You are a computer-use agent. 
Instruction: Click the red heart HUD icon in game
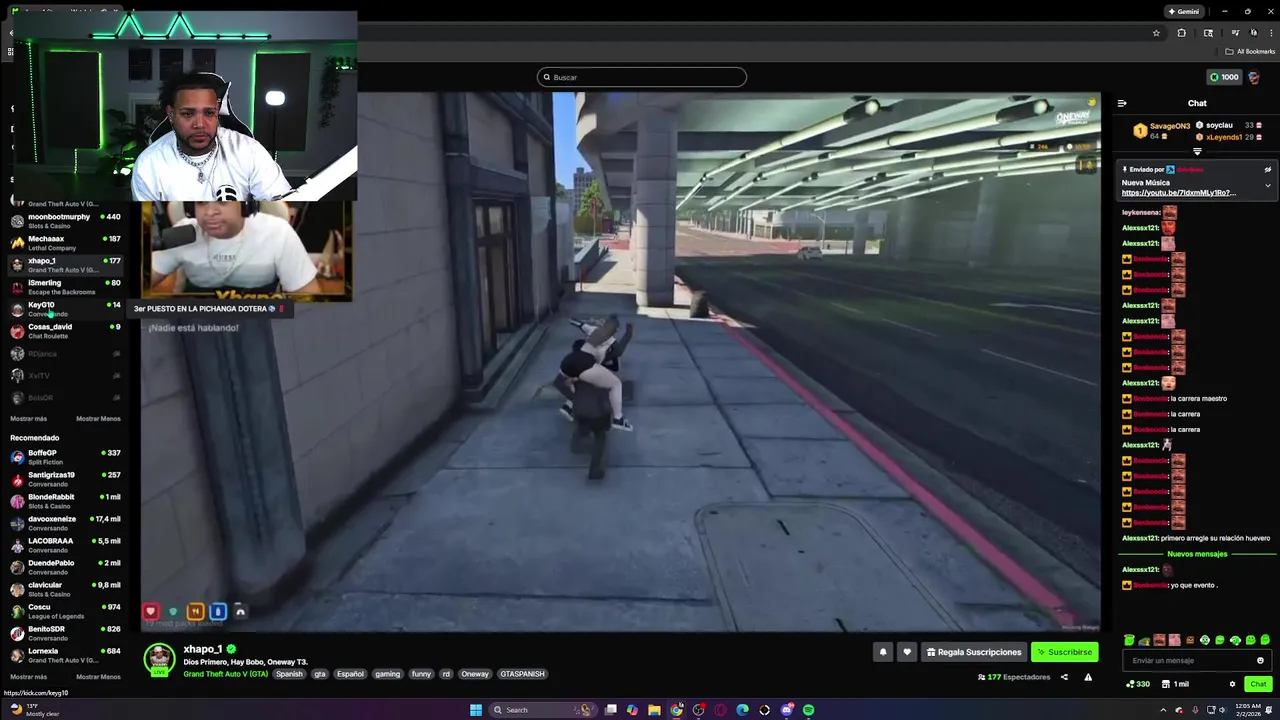pyautogui.click(x=151, y=611)
